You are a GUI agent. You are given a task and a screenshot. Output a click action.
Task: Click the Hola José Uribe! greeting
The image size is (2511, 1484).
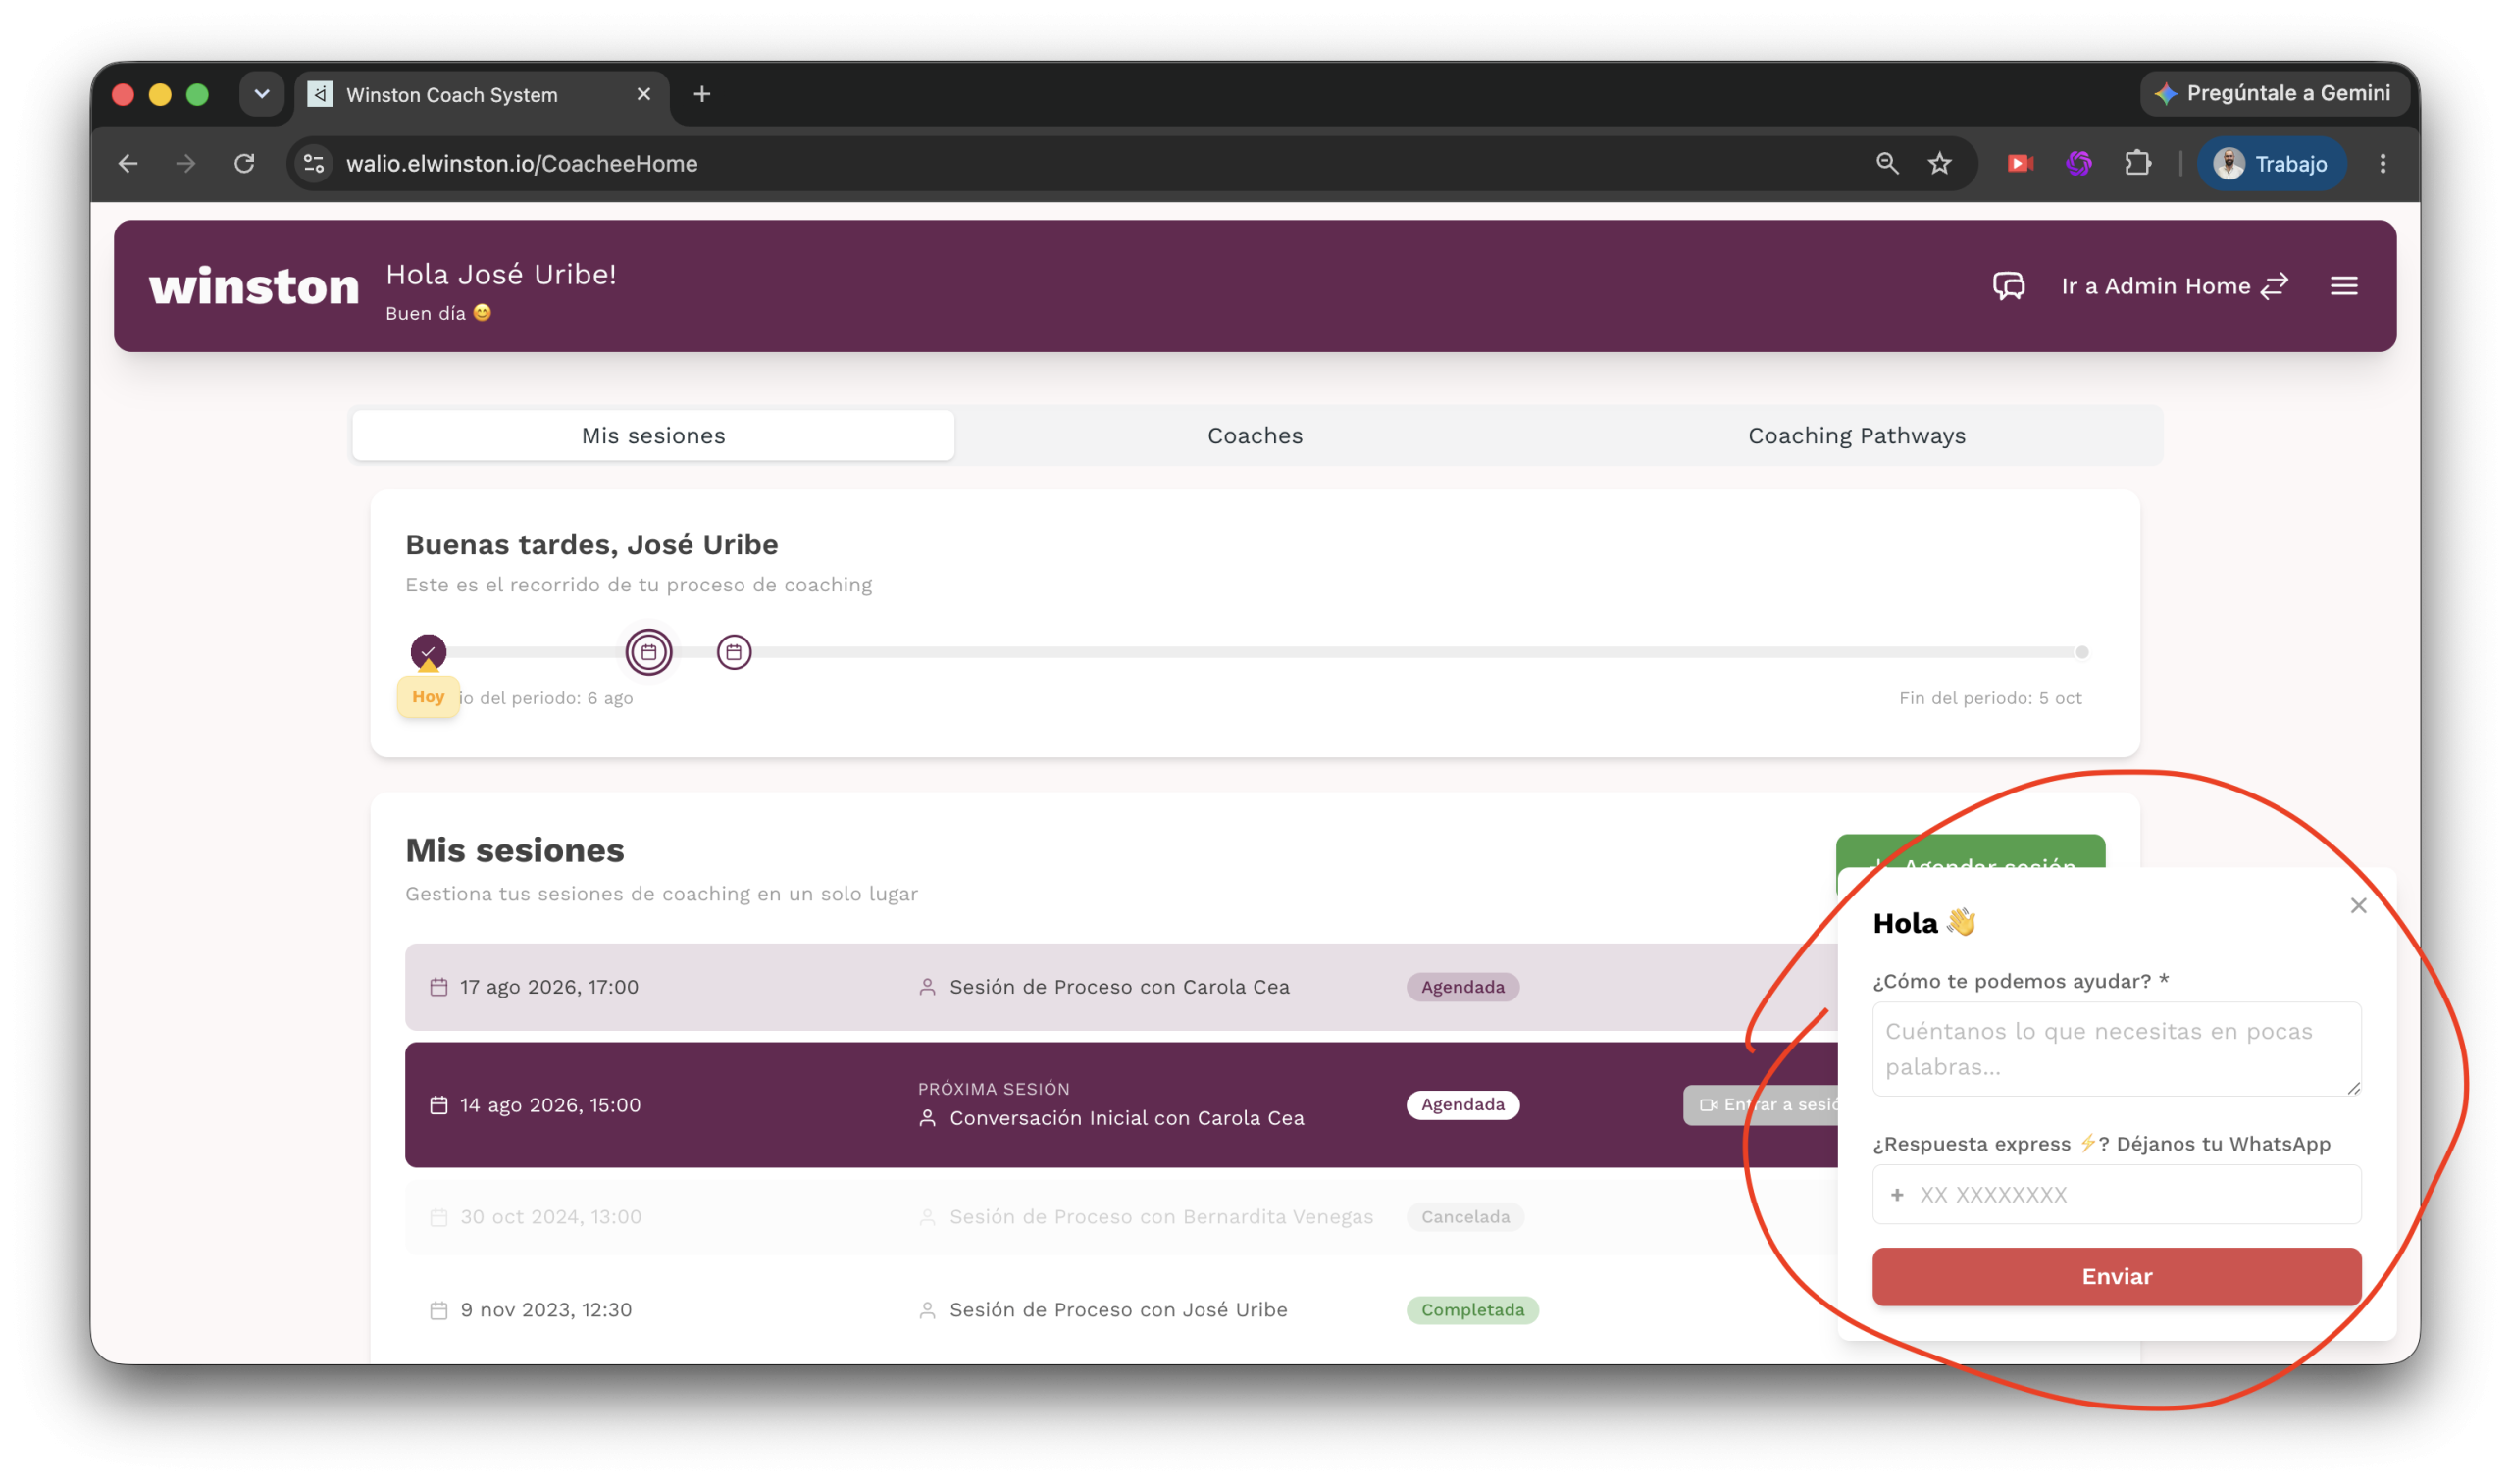click(x=501, y=274)
